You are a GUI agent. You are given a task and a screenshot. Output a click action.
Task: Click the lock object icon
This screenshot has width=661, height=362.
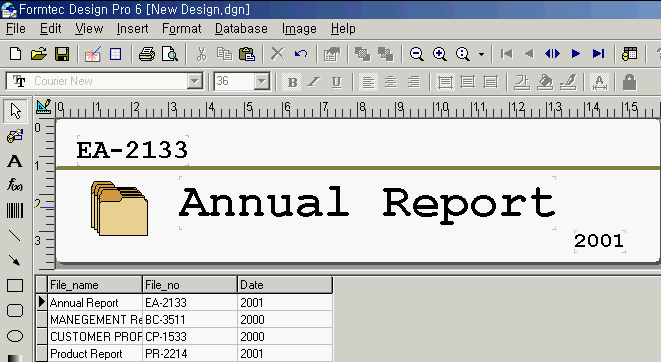pos(629,82)
